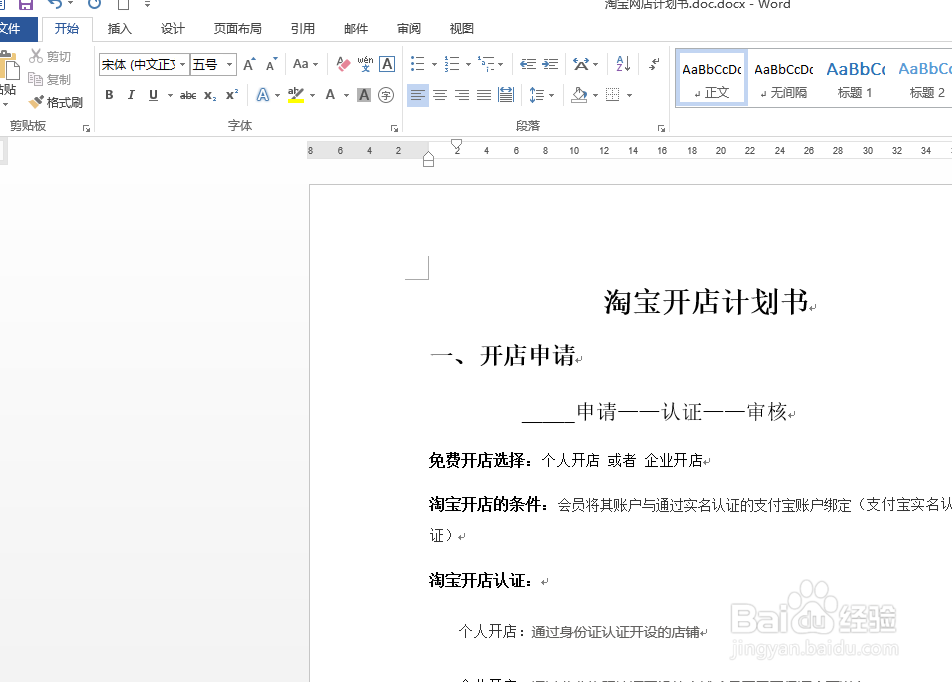The width and height of the screenshot is (952, 682).
Task: Switch to the 插入 (Insert) tab
Action: pyautogui.click(x=119, y=29)
